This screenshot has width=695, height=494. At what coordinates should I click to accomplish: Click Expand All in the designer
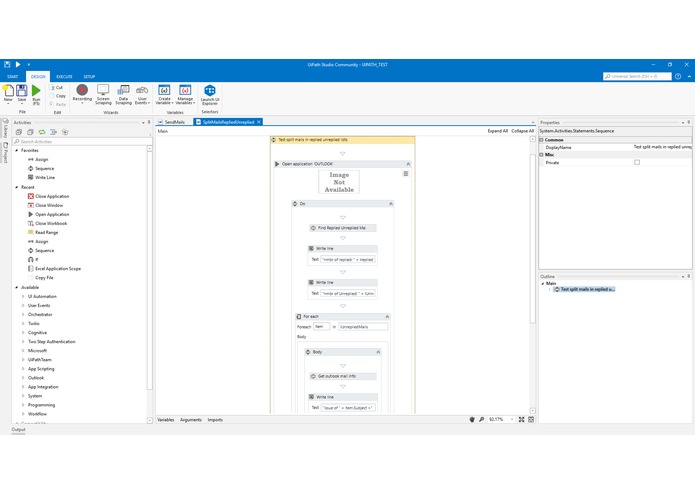pos(498,131)
